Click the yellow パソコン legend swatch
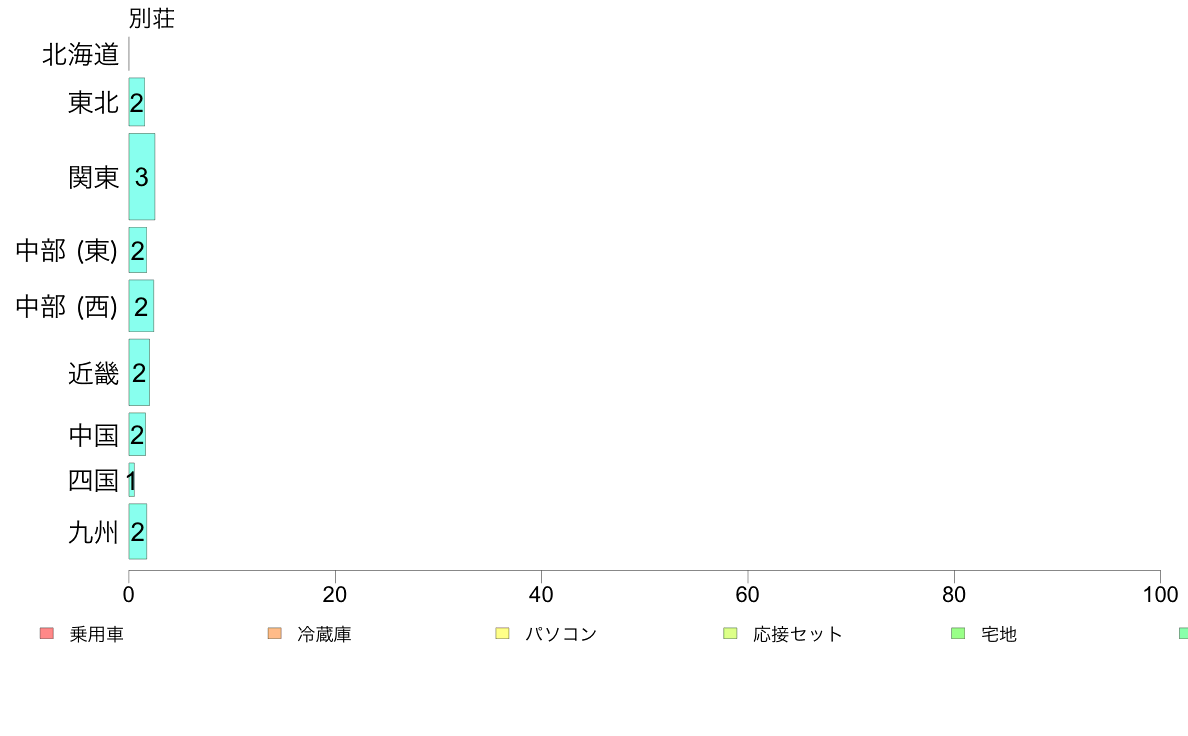 (502, 633)
